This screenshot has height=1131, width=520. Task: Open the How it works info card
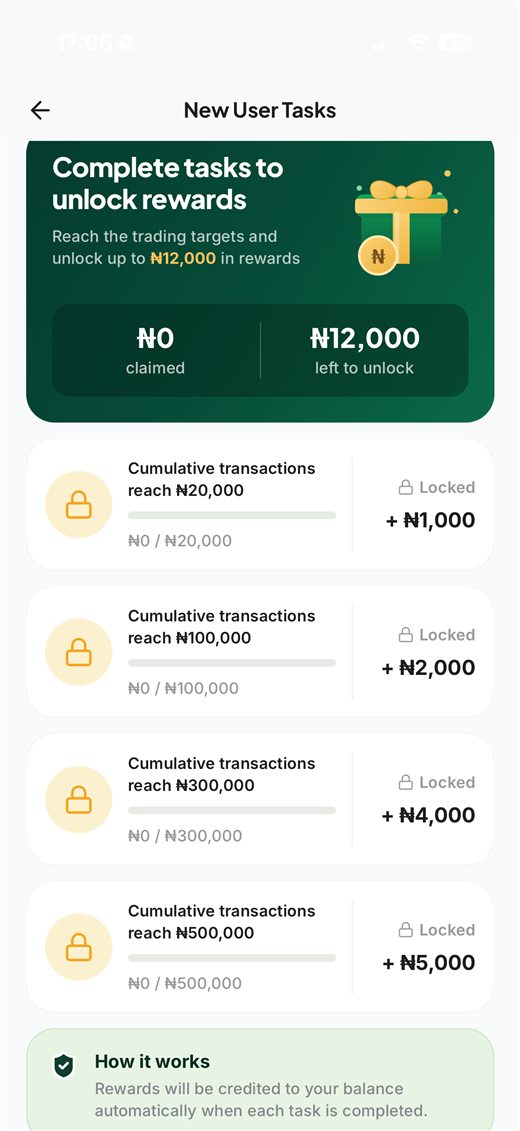(260, 1080)
